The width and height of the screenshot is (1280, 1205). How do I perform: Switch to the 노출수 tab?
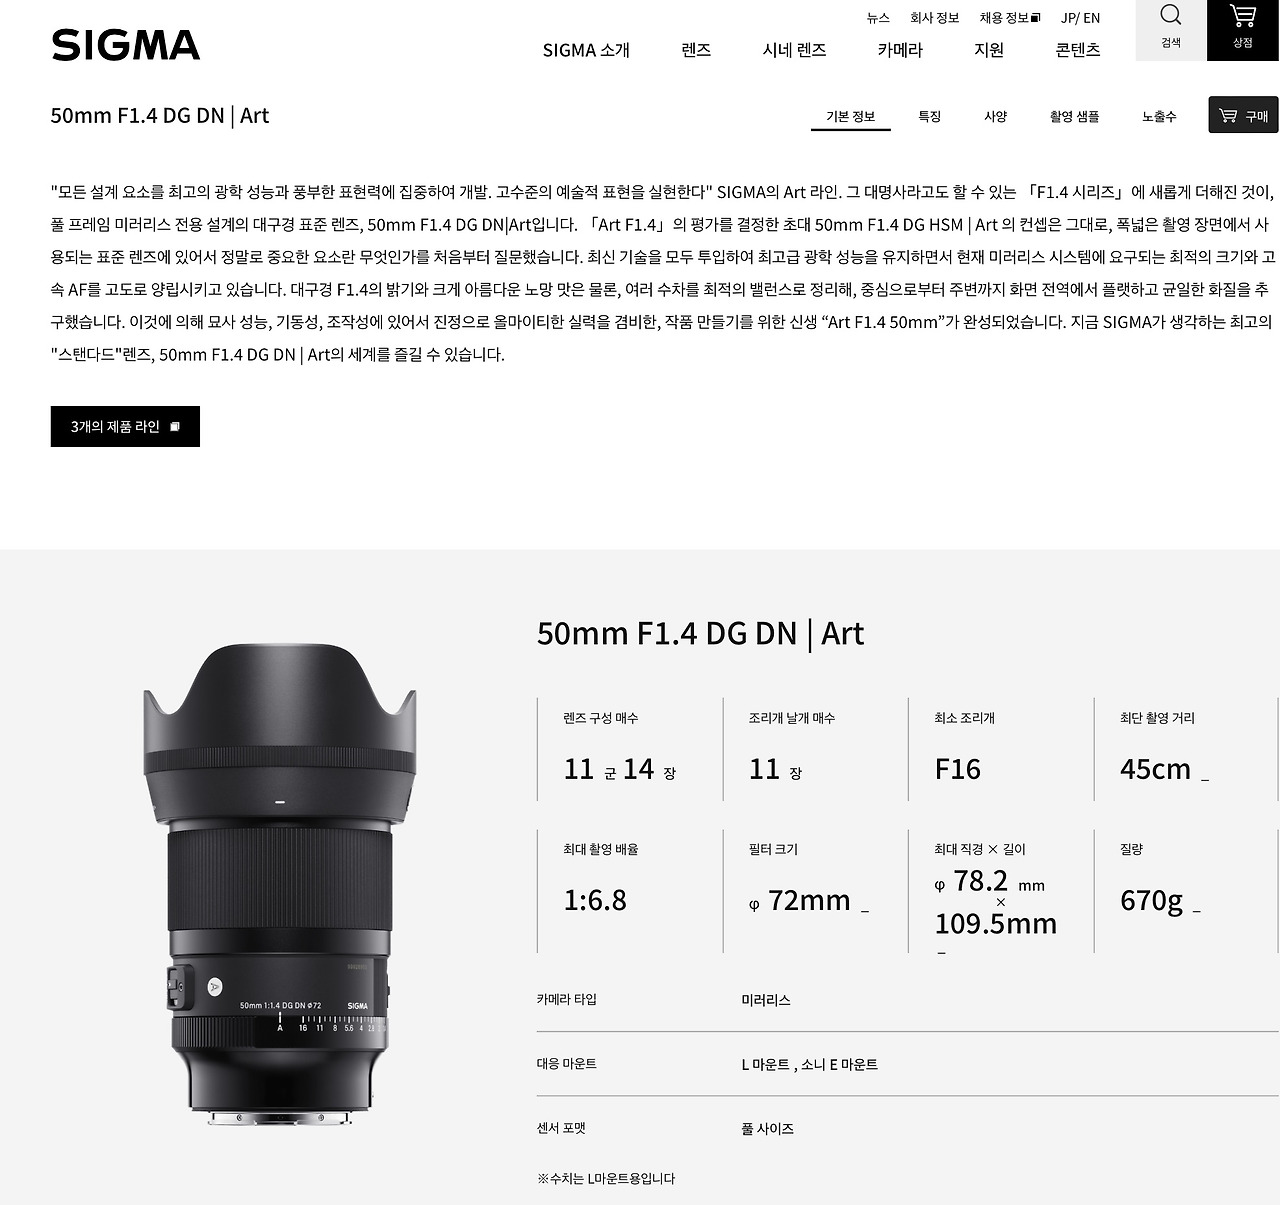coord(1159,116)
